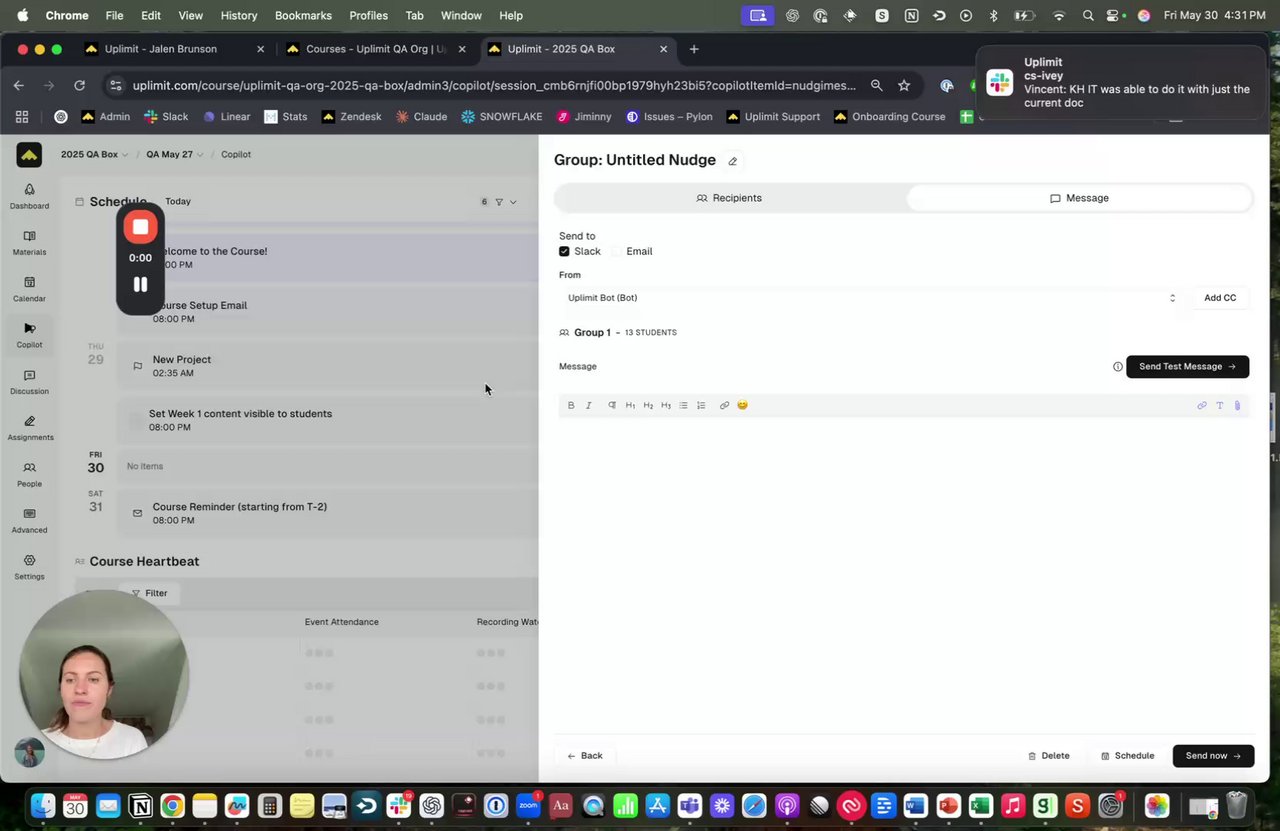Stop the screen recording
Viewport: 1280px width, 831px height.
[x=140, y=227]
